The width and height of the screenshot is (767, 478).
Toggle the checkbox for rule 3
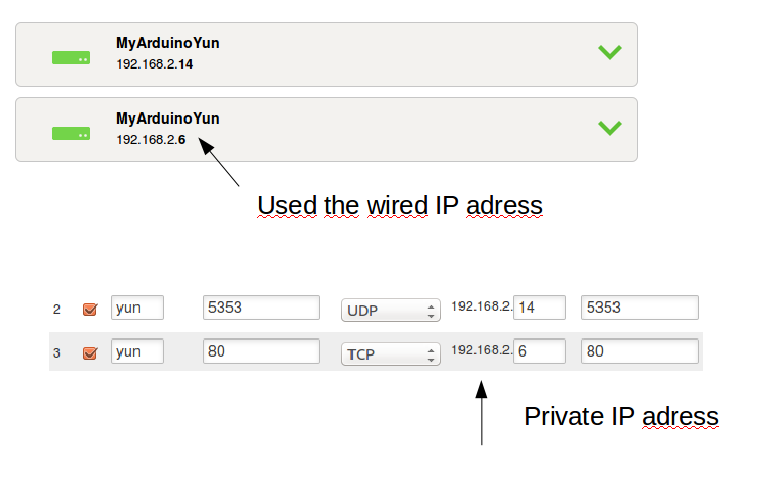click(x=90, y=353)
